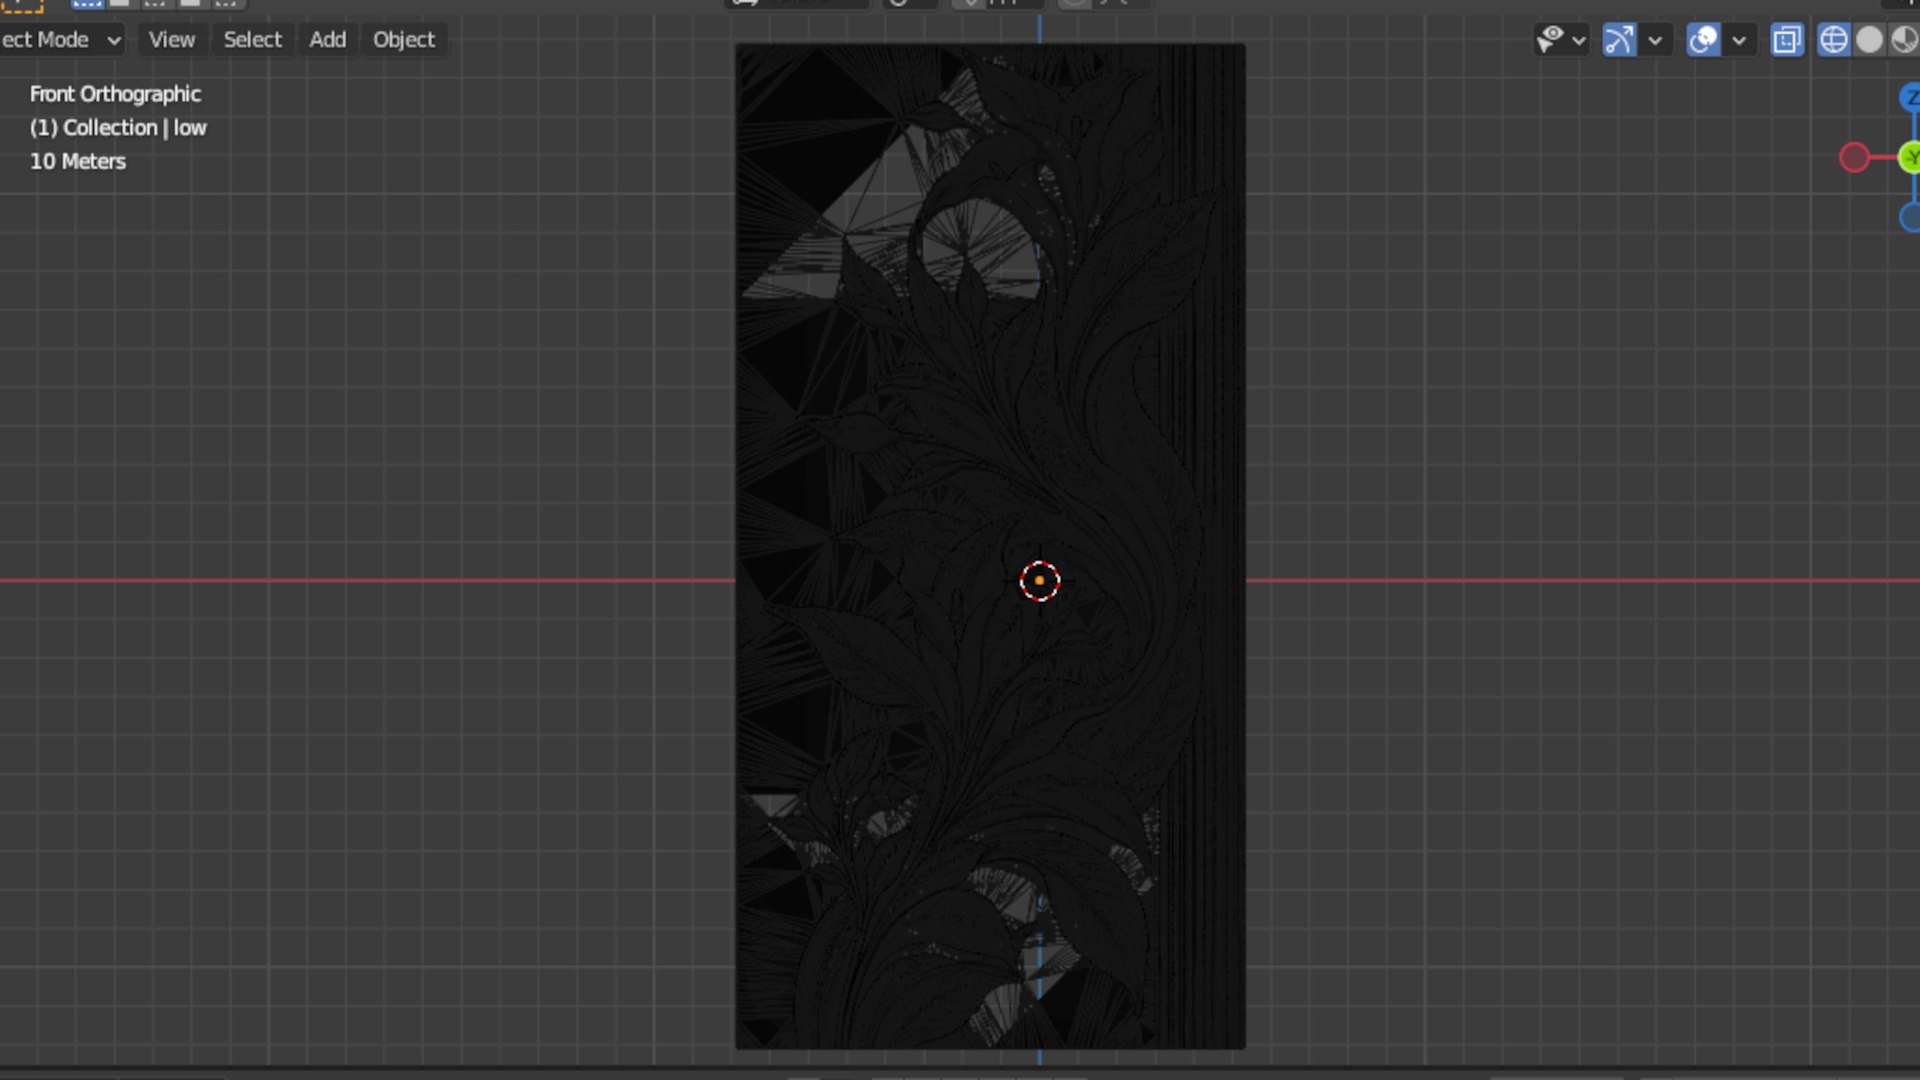Click the green -Y axis gizmo circle
Viewport: 1920px width, 1080px height.
click(1910, 157)
